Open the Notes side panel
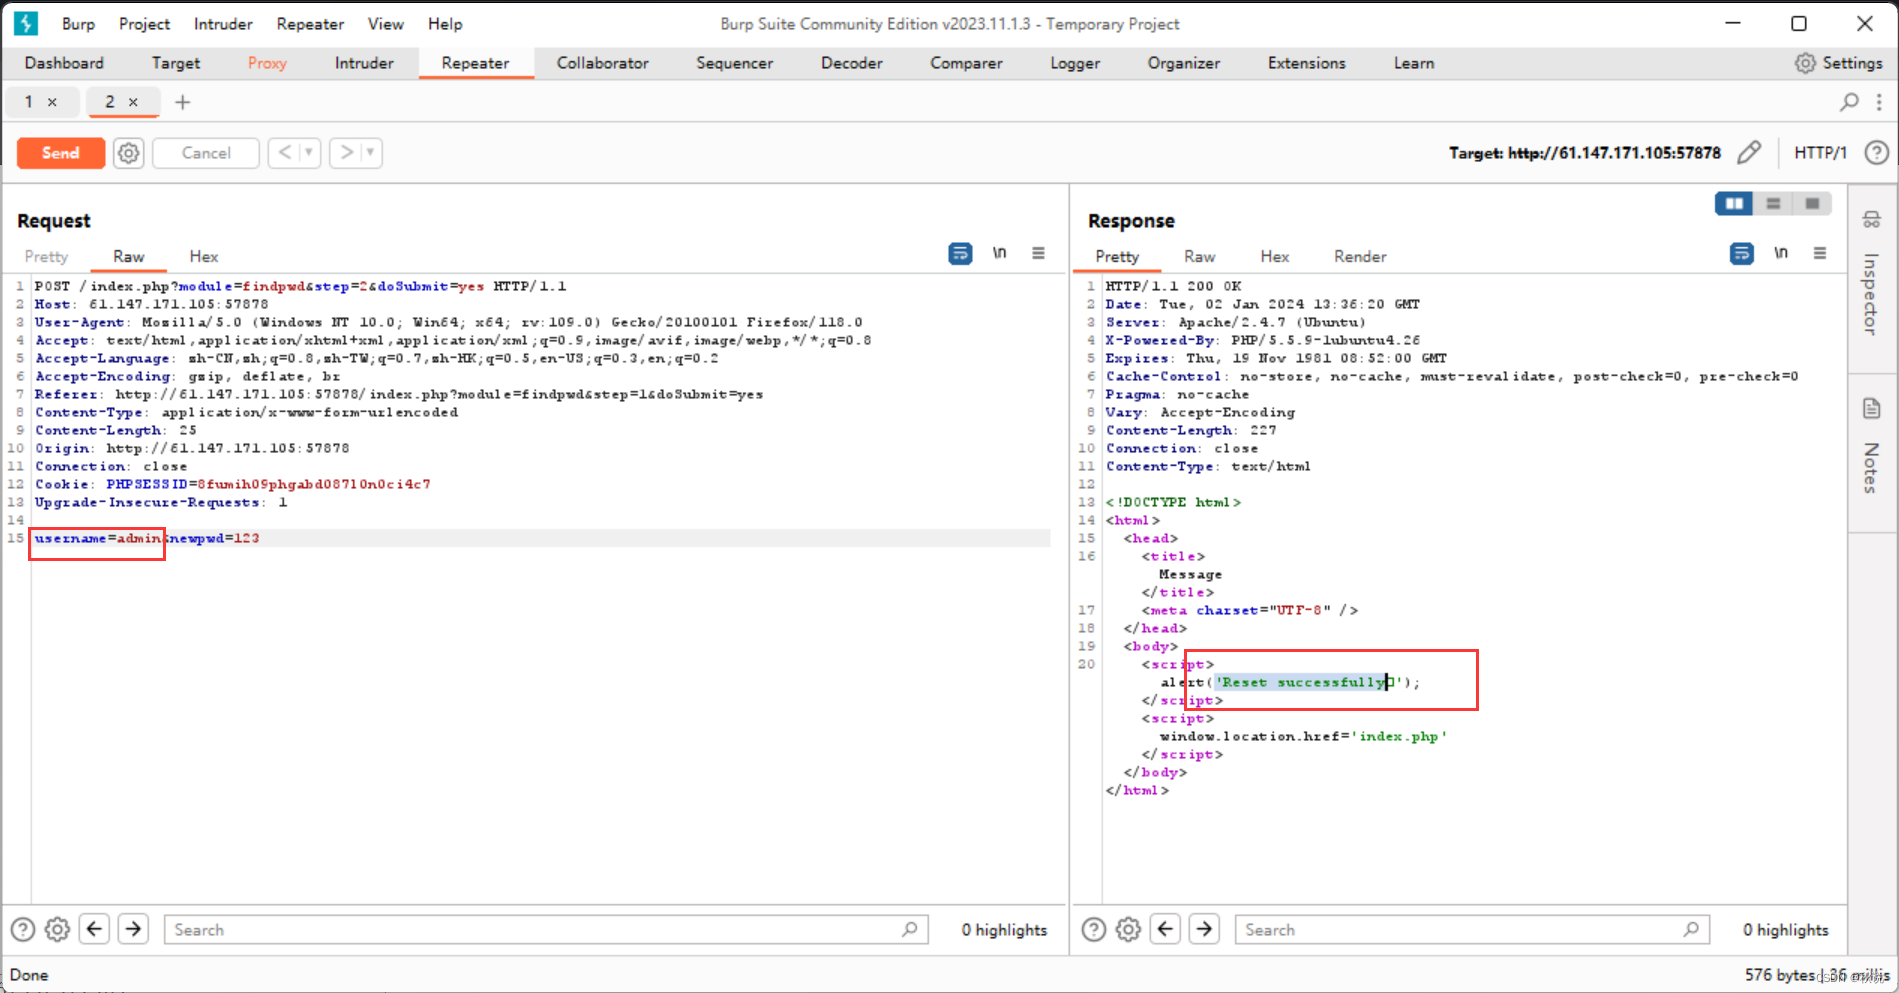The height and width of the screenshot is (993, 1899). click(1871, 447)
